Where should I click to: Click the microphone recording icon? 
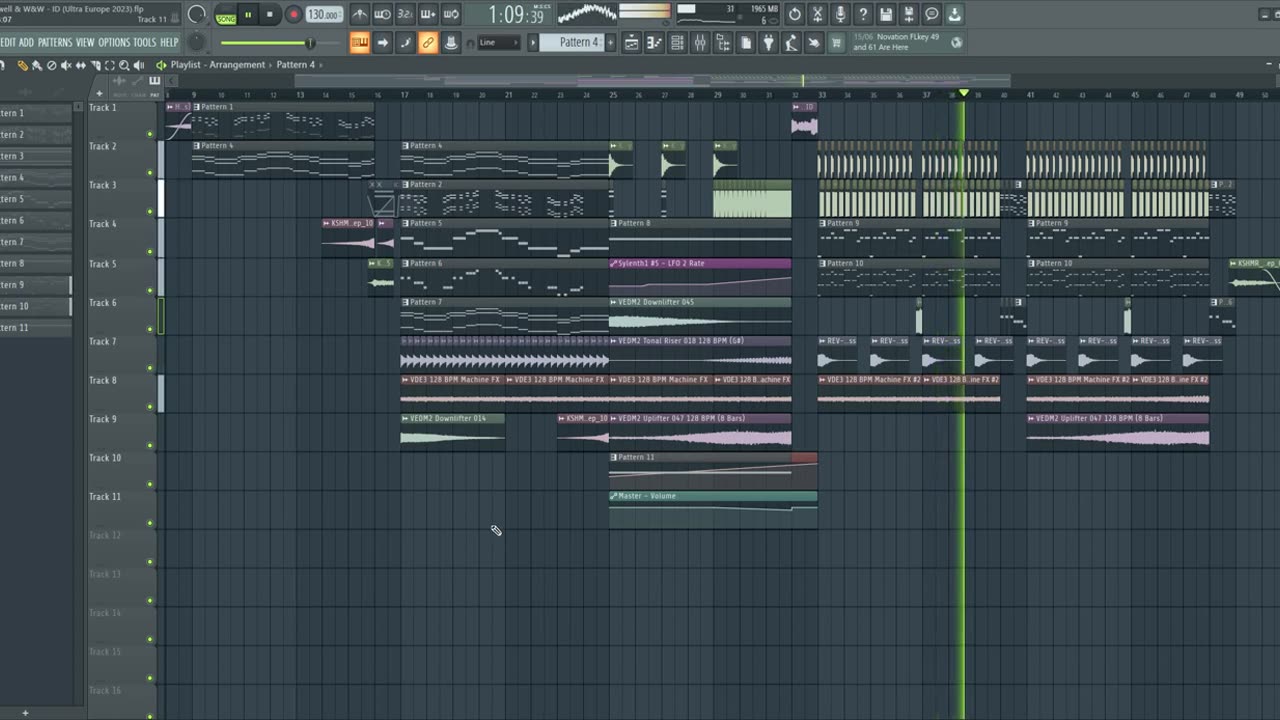pyautogui.click(x=840, y=14)
